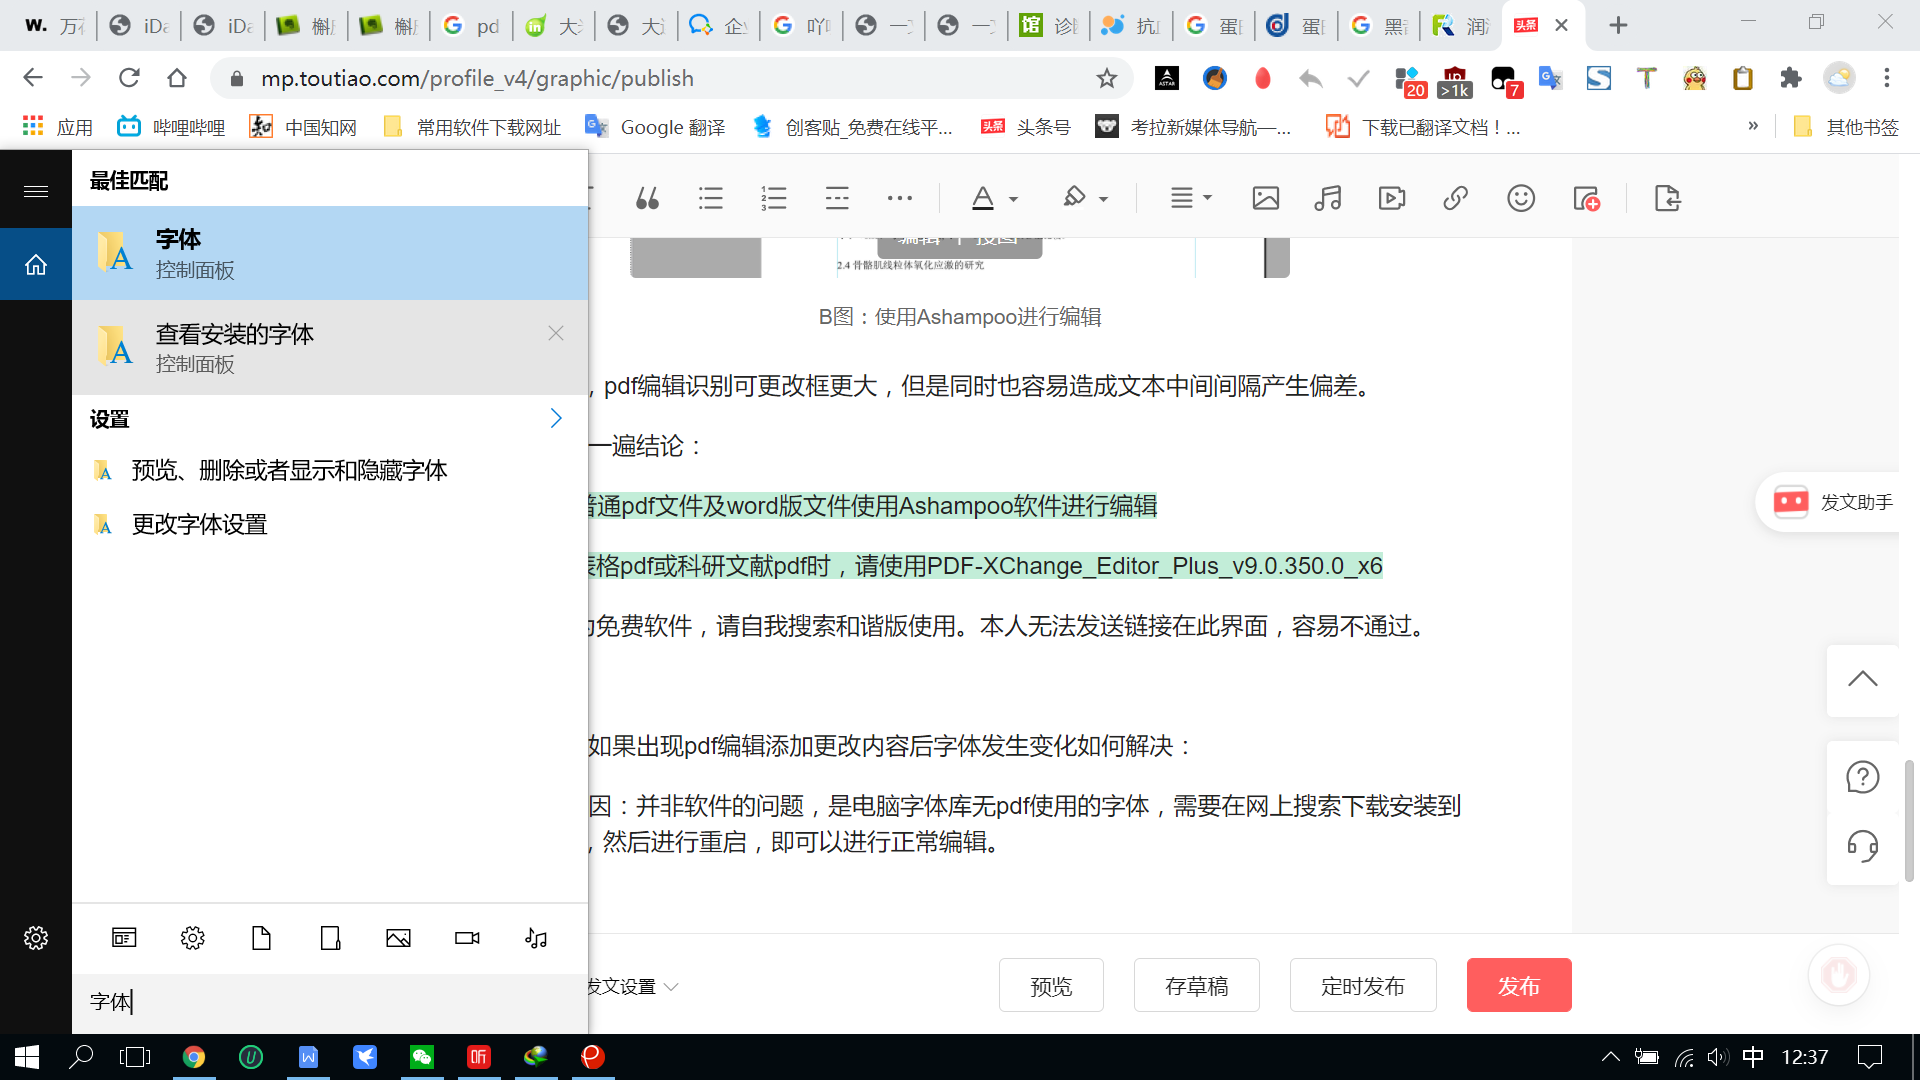Insert a blockquote in the editor
Viewport: 1920px width, 1080px height.
coord(647,198)
